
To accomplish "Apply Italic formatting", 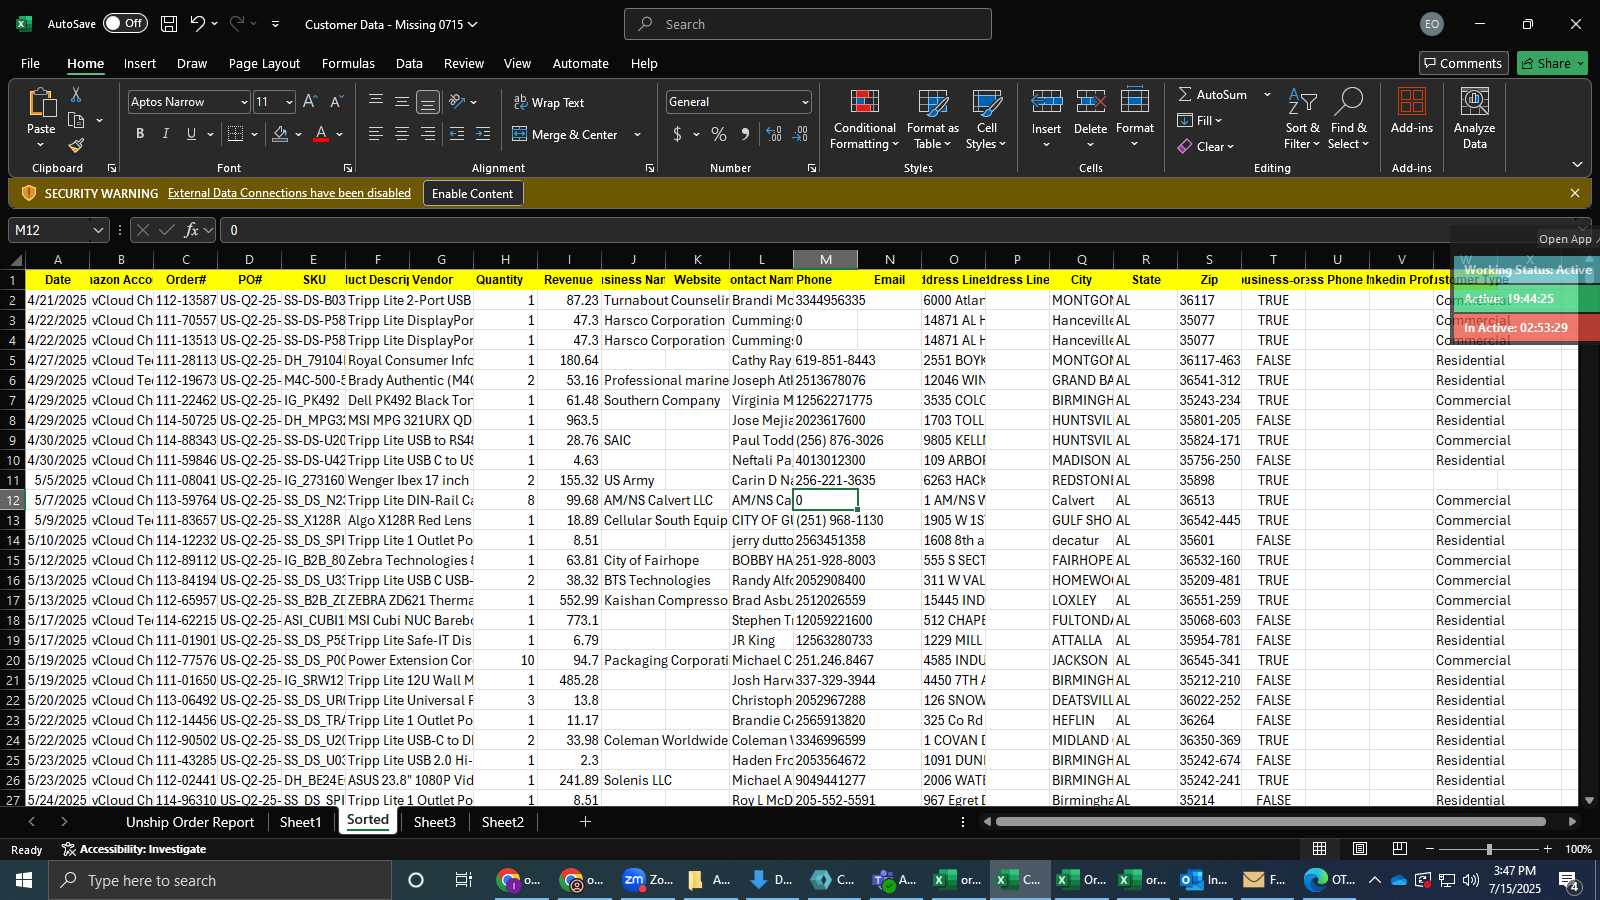I will click(x=165, y=134).
